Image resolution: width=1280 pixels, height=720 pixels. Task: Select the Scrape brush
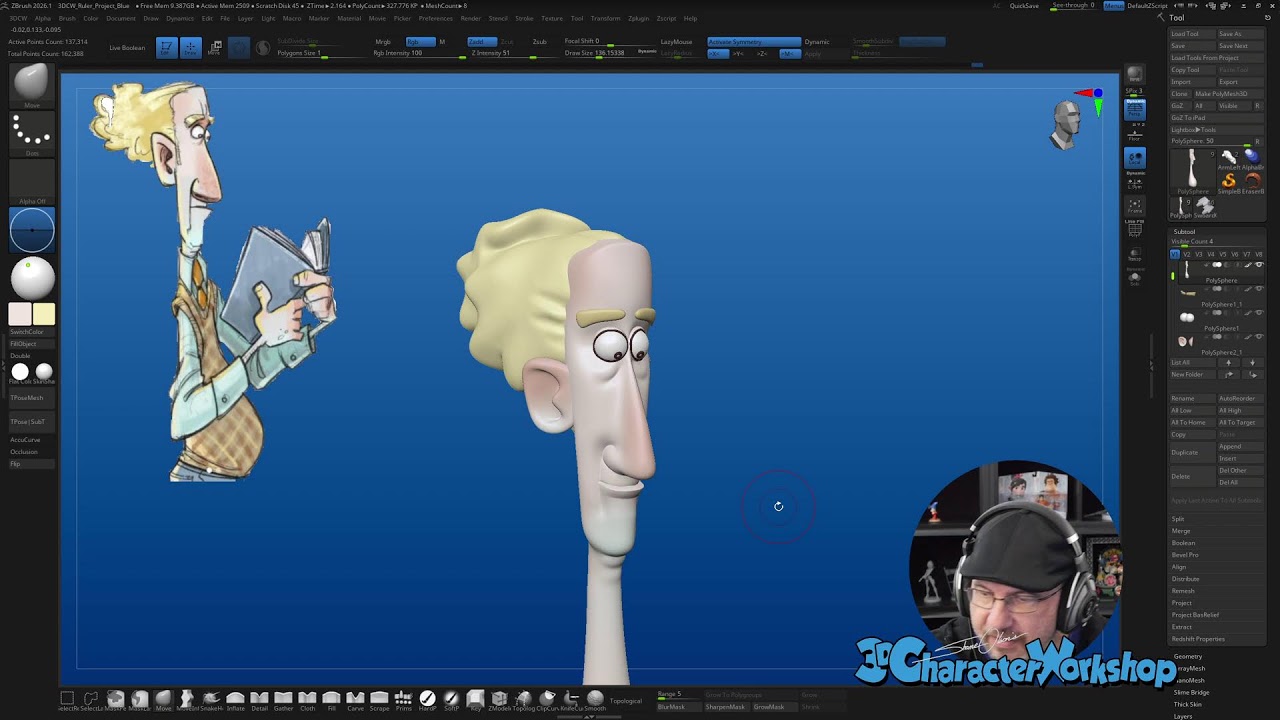(379, 699)
